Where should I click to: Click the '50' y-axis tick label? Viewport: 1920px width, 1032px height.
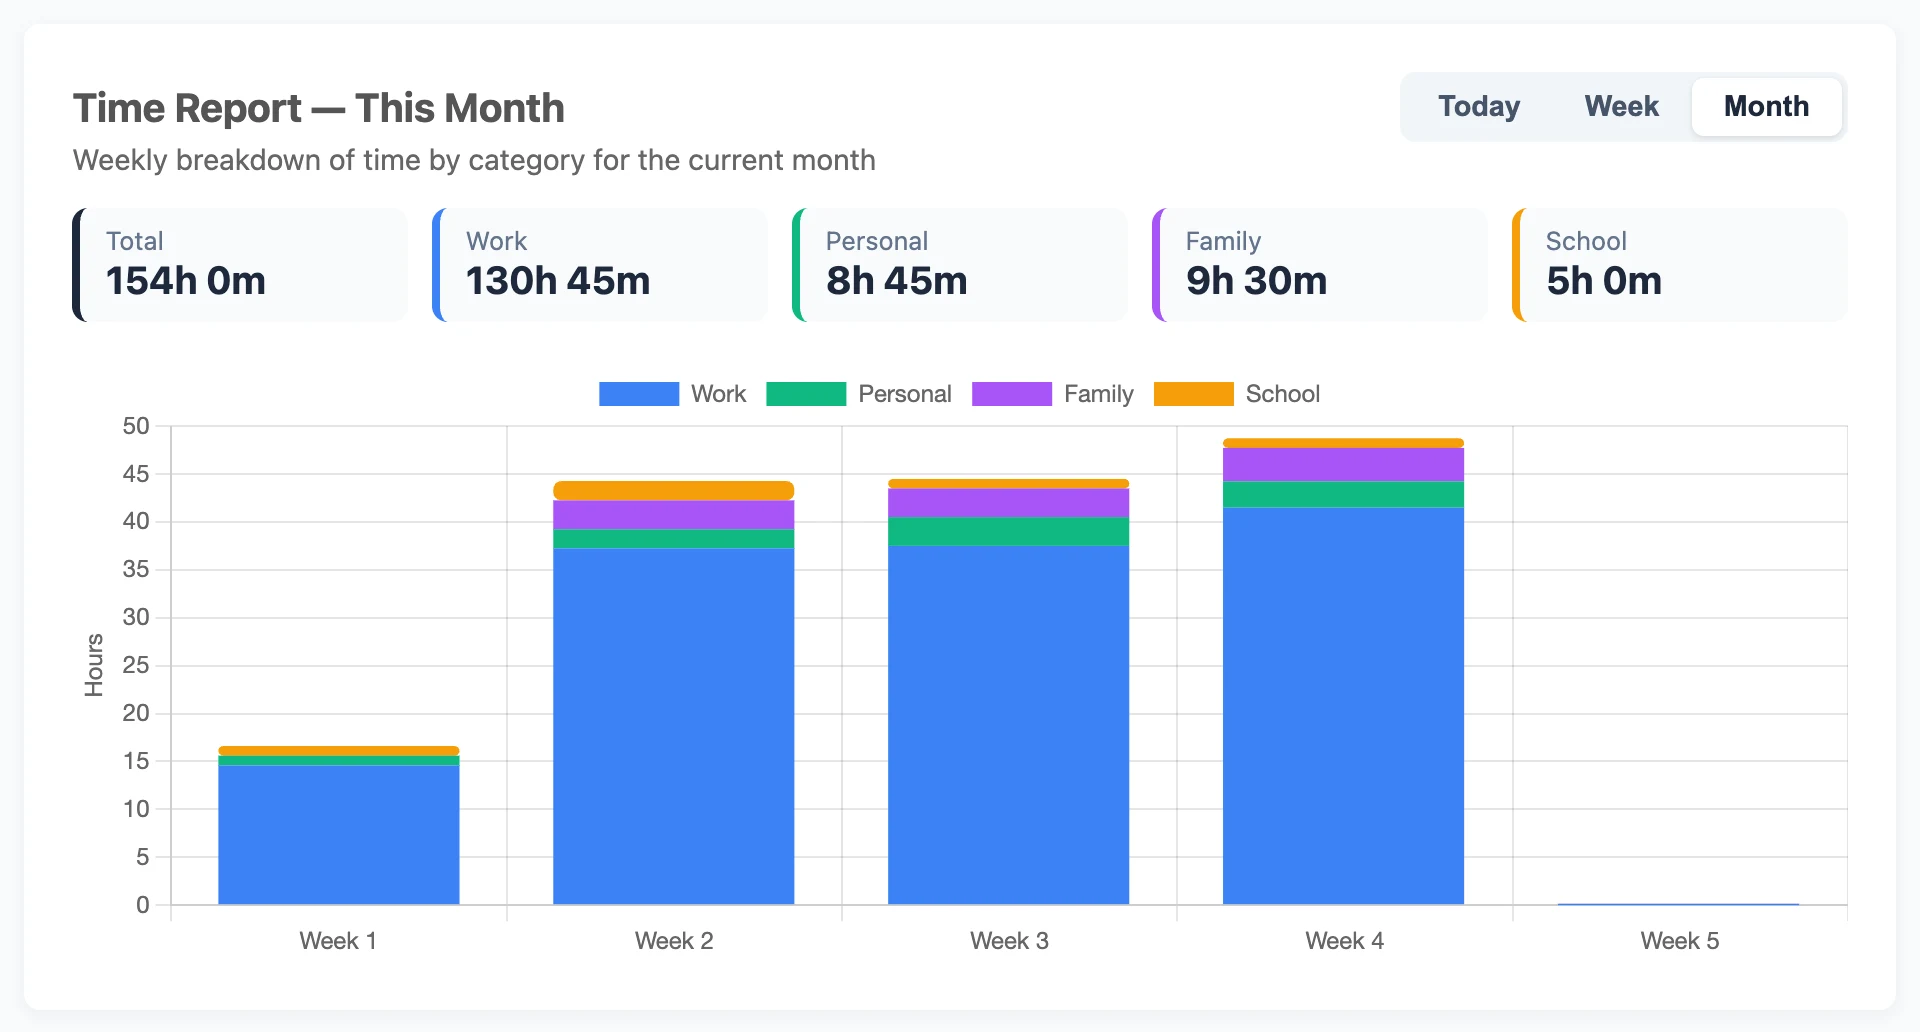(136, 426)
